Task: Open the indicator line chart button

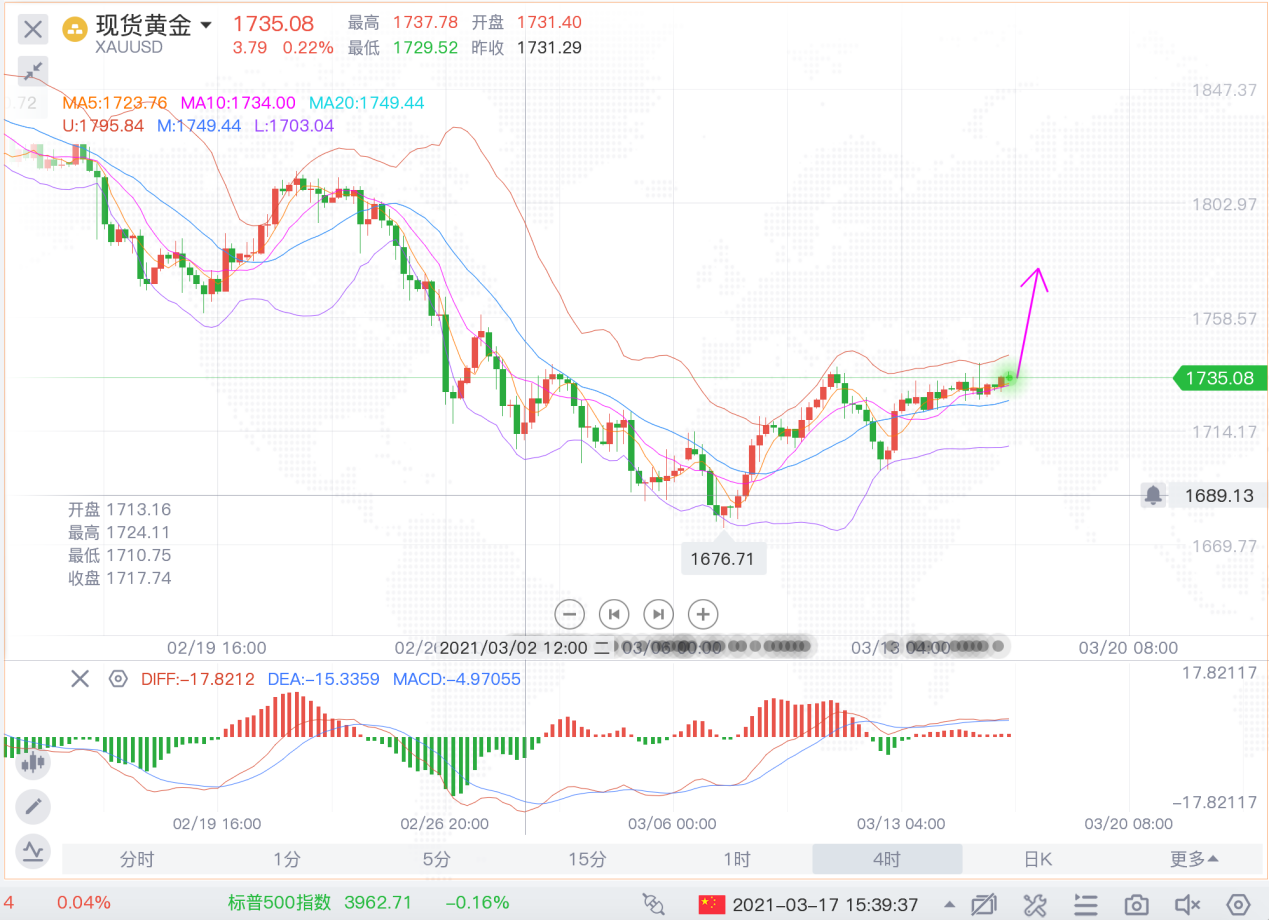Action: pyautogui.click(x=33, y=850)
